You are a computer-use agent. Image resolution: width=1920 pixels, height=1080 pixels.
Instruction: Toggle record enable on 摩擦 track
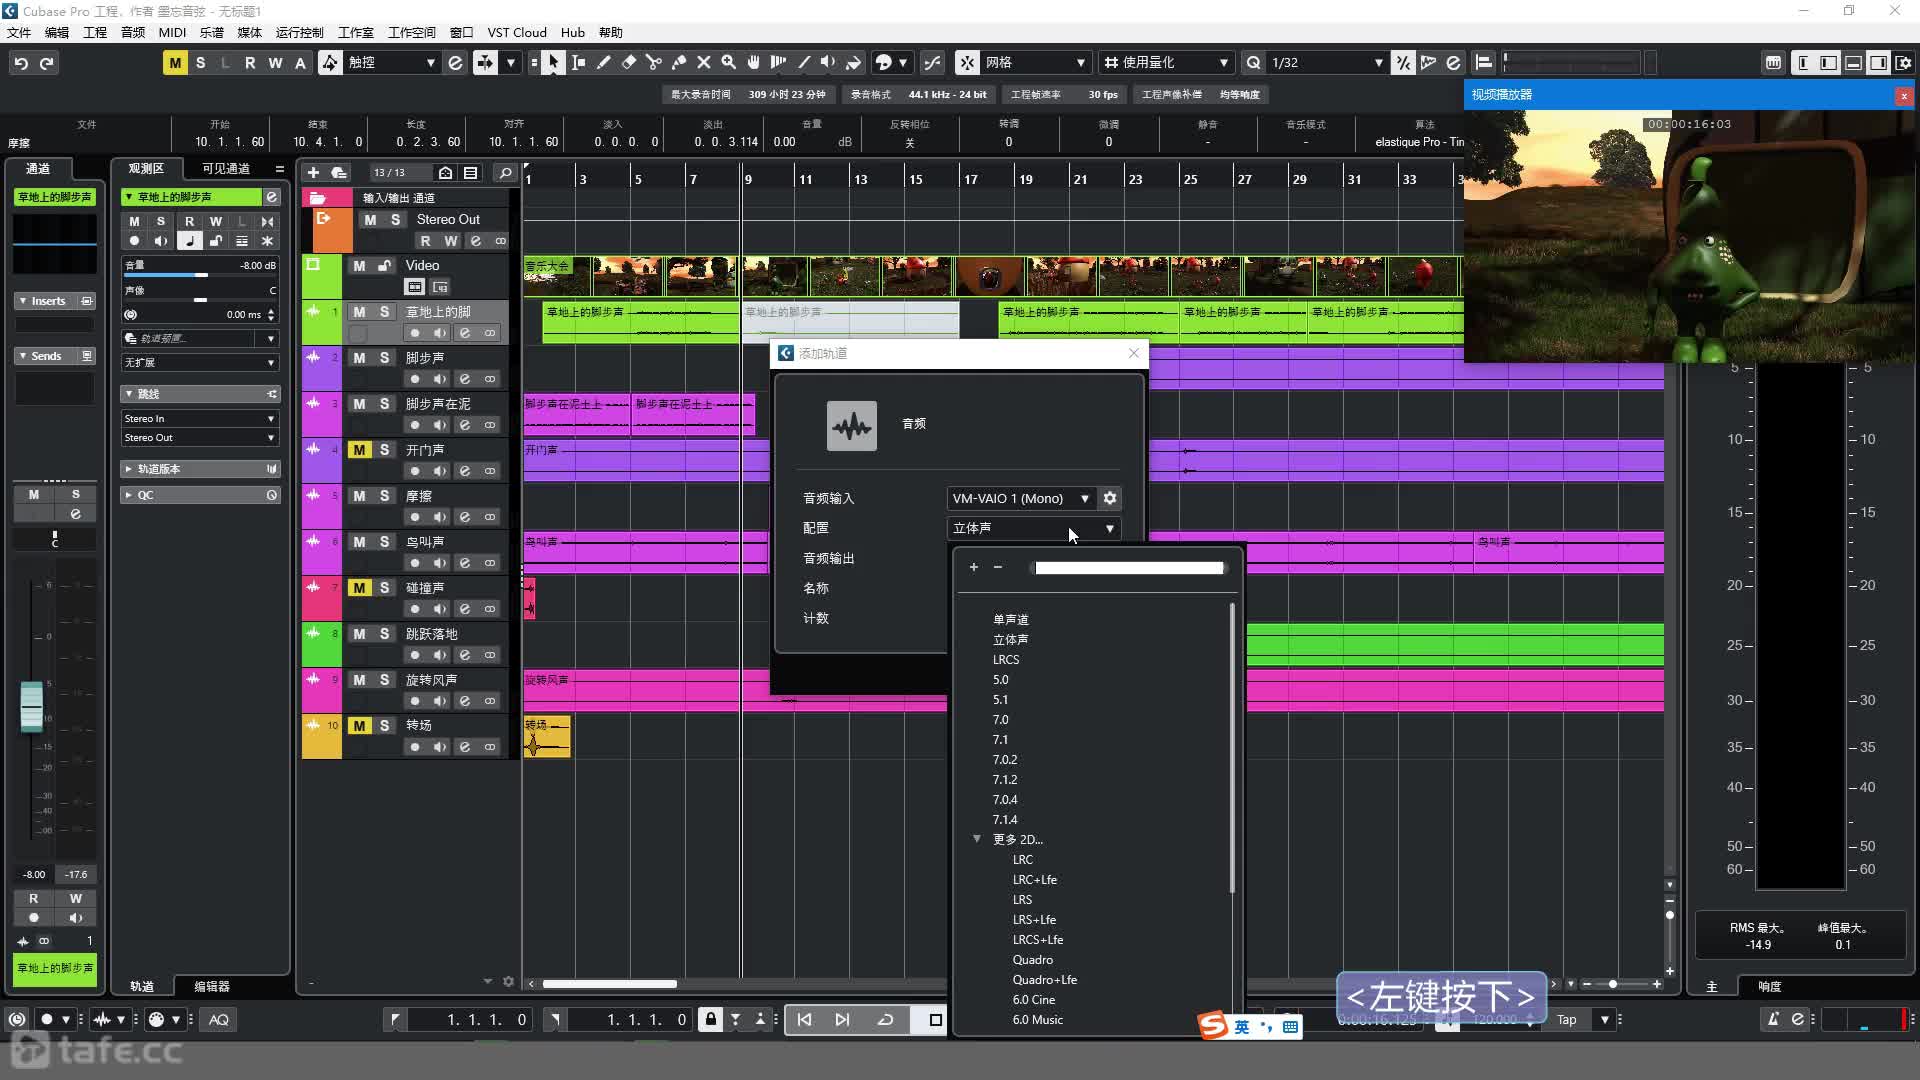(x=414, y=517)
